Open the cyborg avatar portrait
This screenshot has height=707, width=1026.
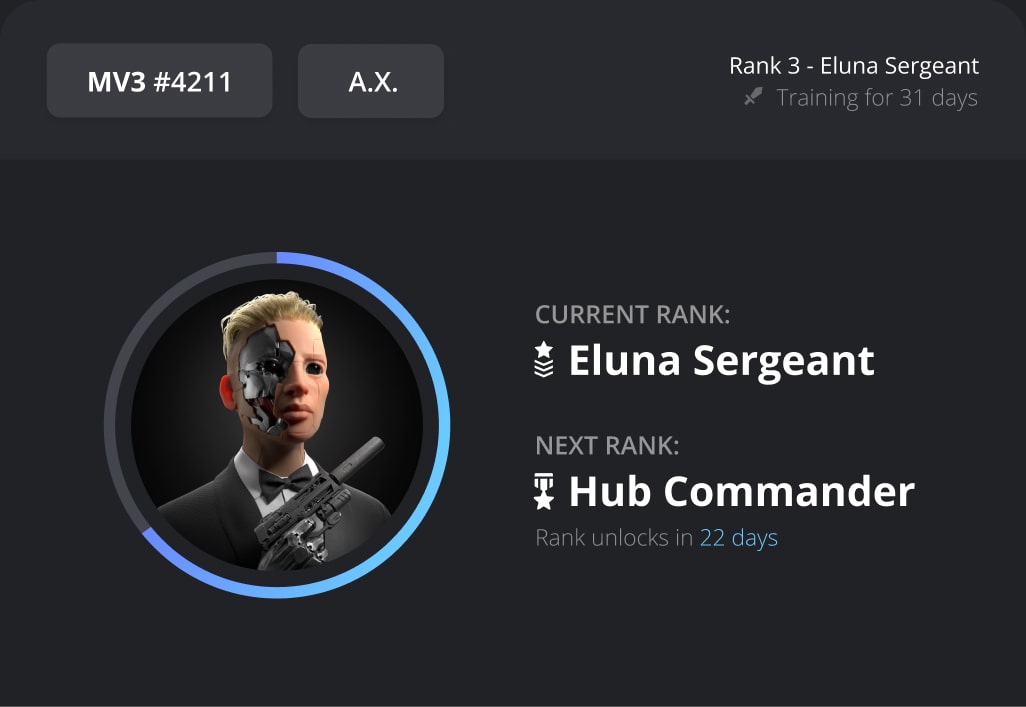277,425
